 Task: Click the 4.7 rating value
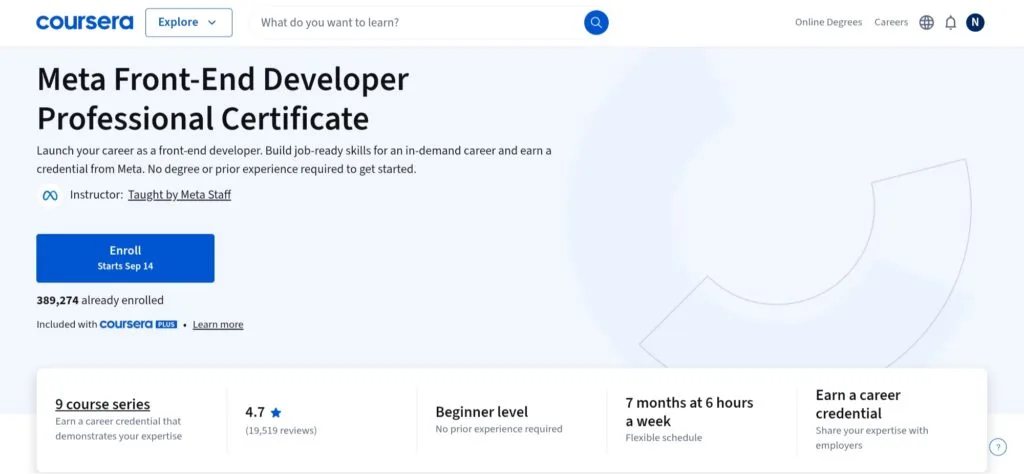(x=255, y=412)
